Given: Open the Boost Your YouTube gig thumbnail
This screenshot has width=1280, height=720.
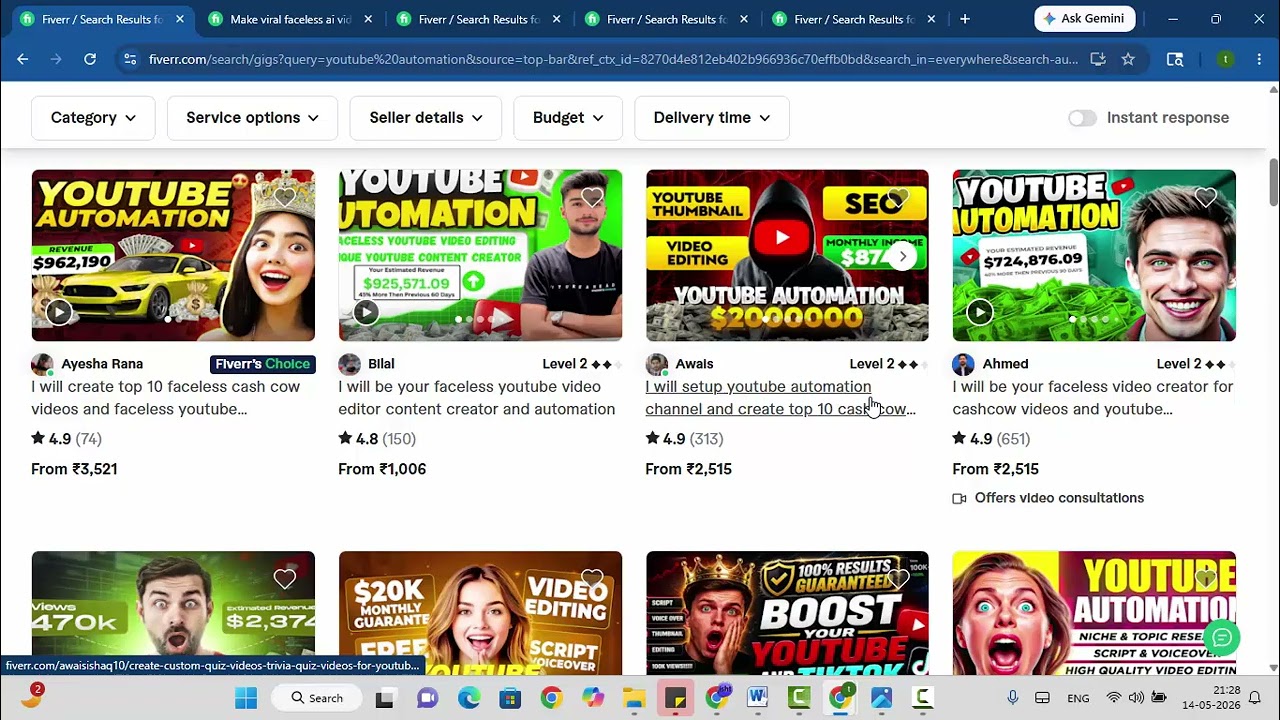Looking at the screenshot, I should (x=787, y=613).
